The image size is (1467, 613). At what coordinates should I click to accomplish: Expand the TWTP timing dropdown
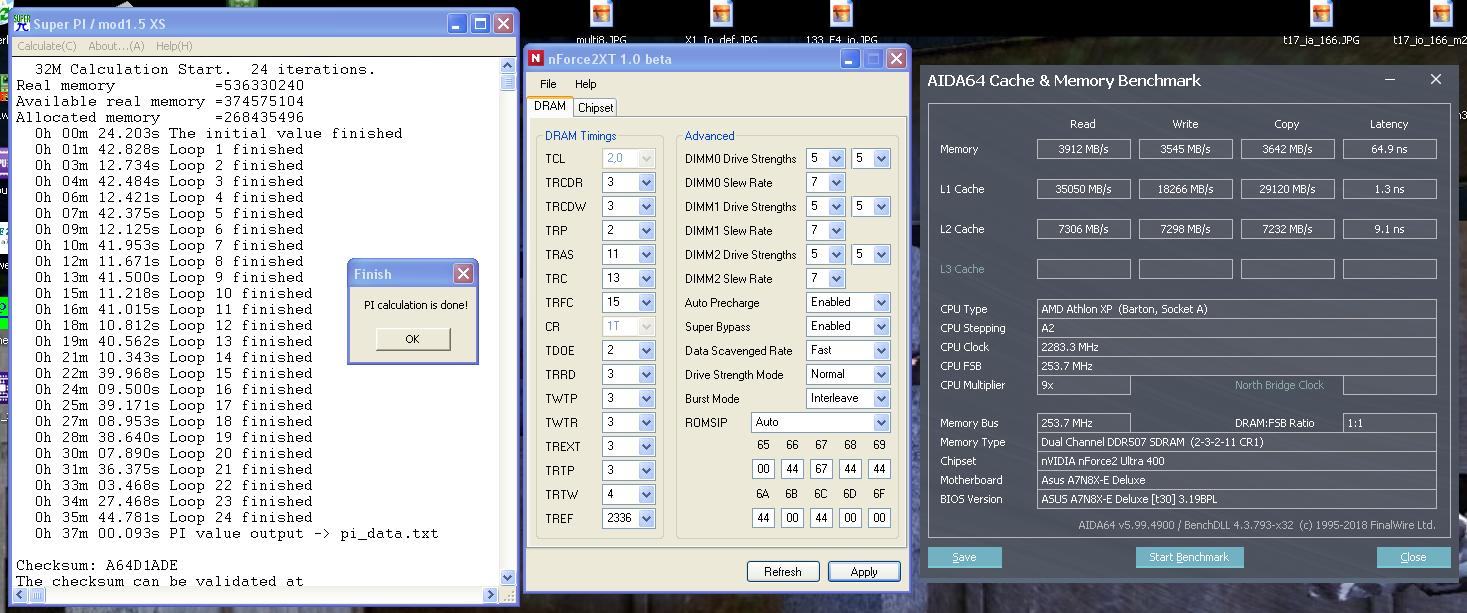pos(646,399)
